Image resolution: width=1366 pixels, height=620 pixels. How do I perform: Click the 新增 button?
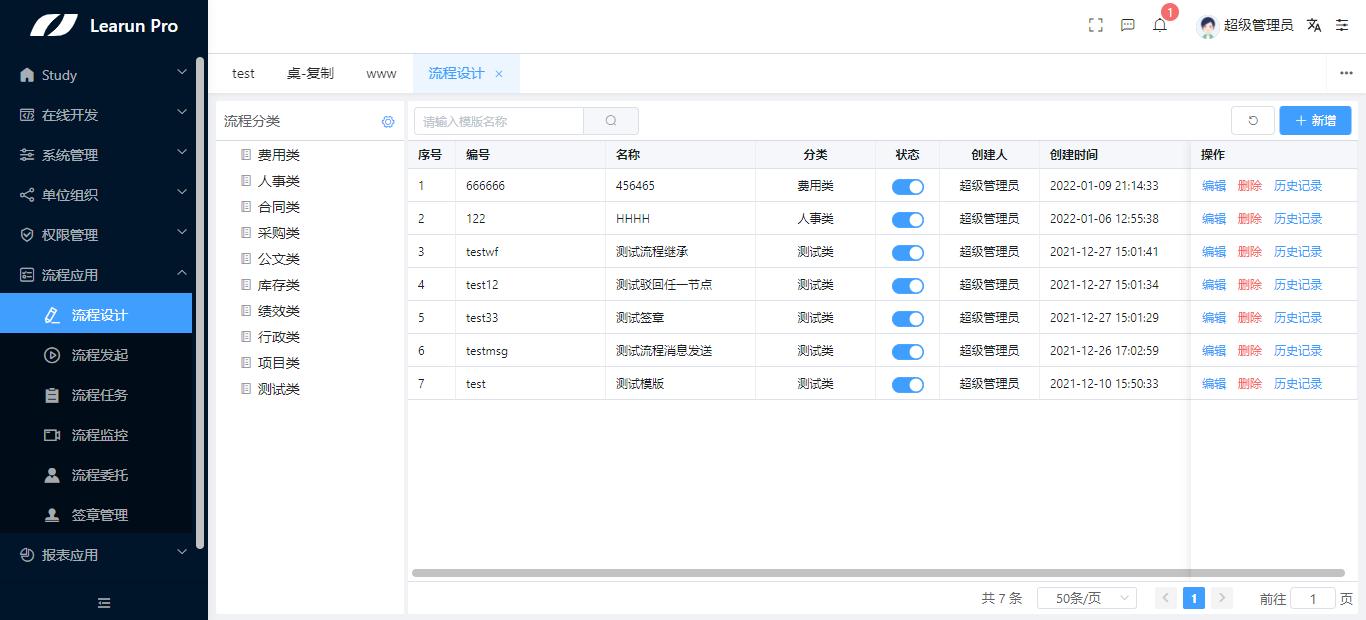(1314, 119)
